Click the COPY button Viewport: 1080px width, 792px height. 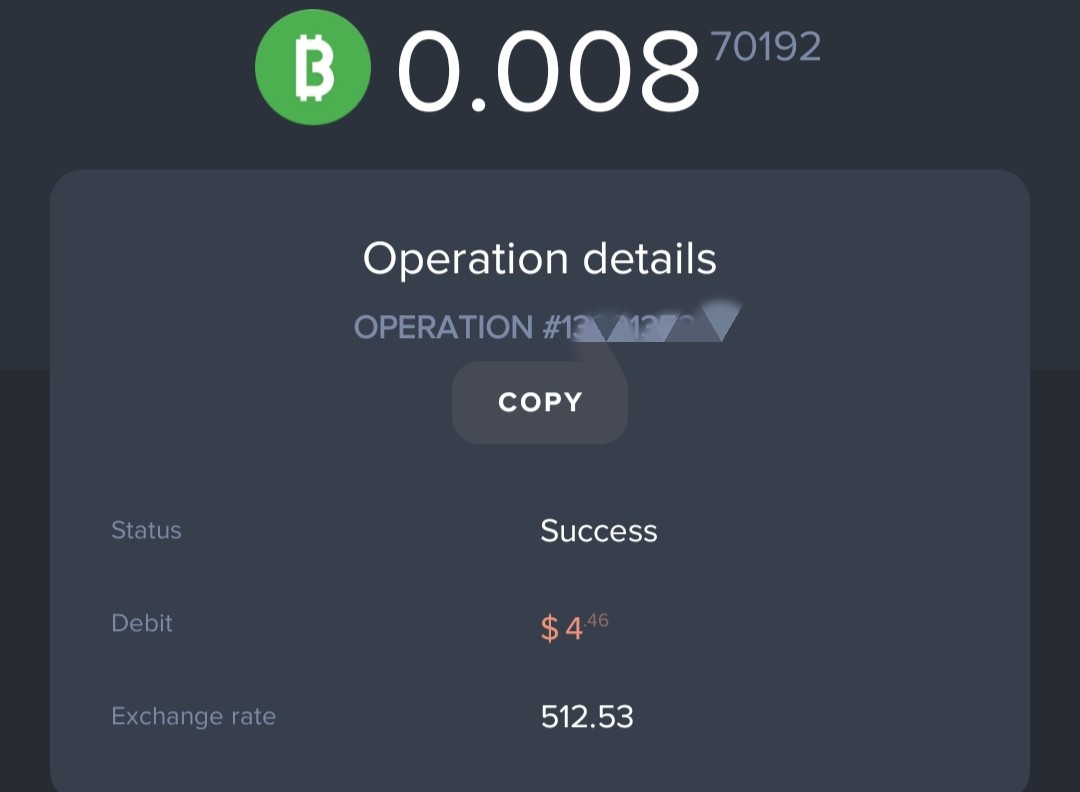tap(540, 402)
